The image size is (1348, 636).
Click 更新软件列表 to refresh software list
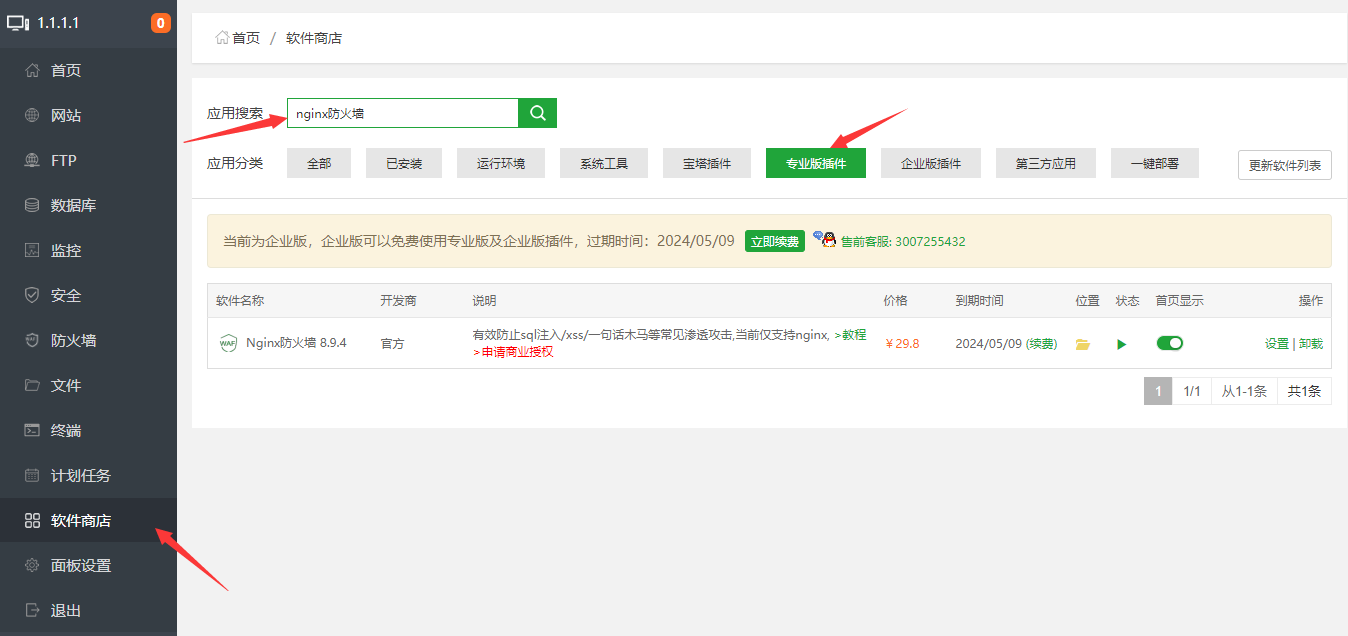(1284, 164)
